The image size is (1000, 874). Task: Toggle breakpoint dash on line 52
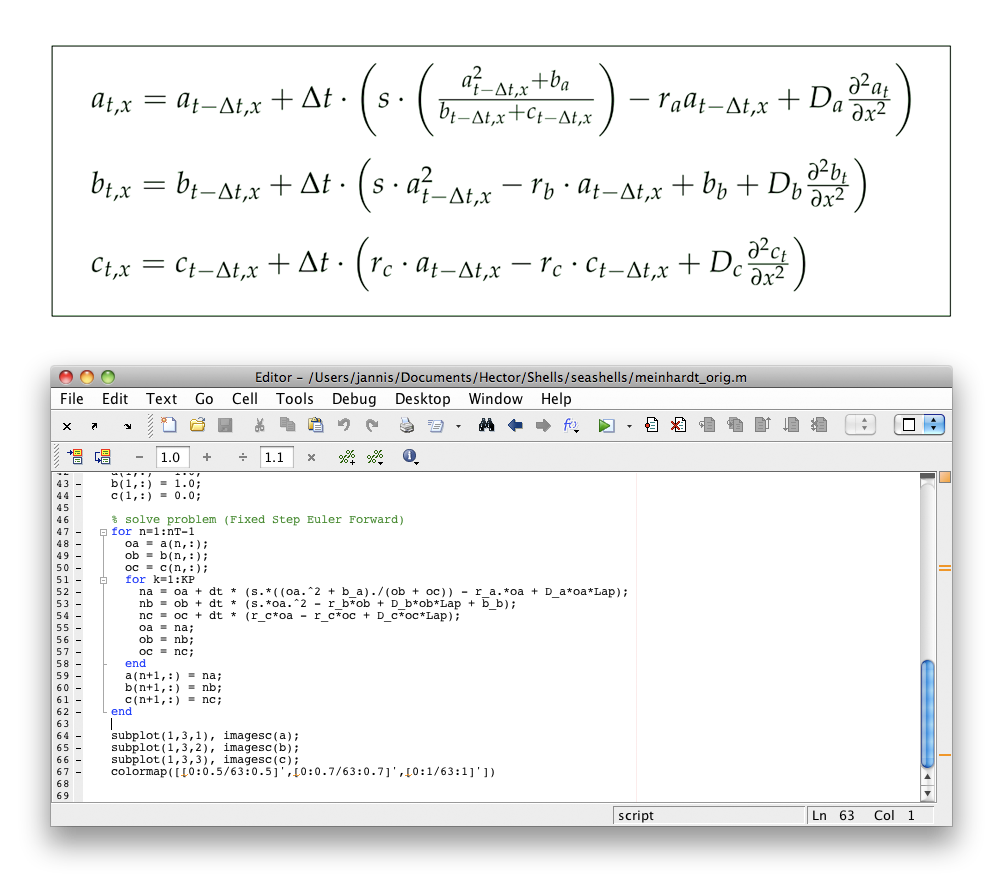pyautogui.click(x=79, y=592)
